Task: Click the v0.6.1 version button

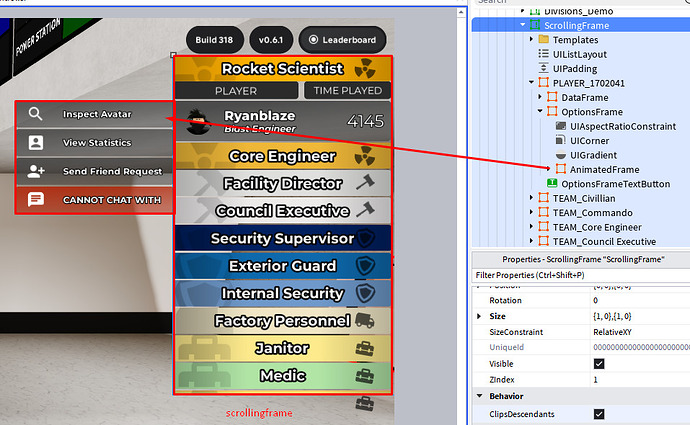Action: tap(271, 40)
